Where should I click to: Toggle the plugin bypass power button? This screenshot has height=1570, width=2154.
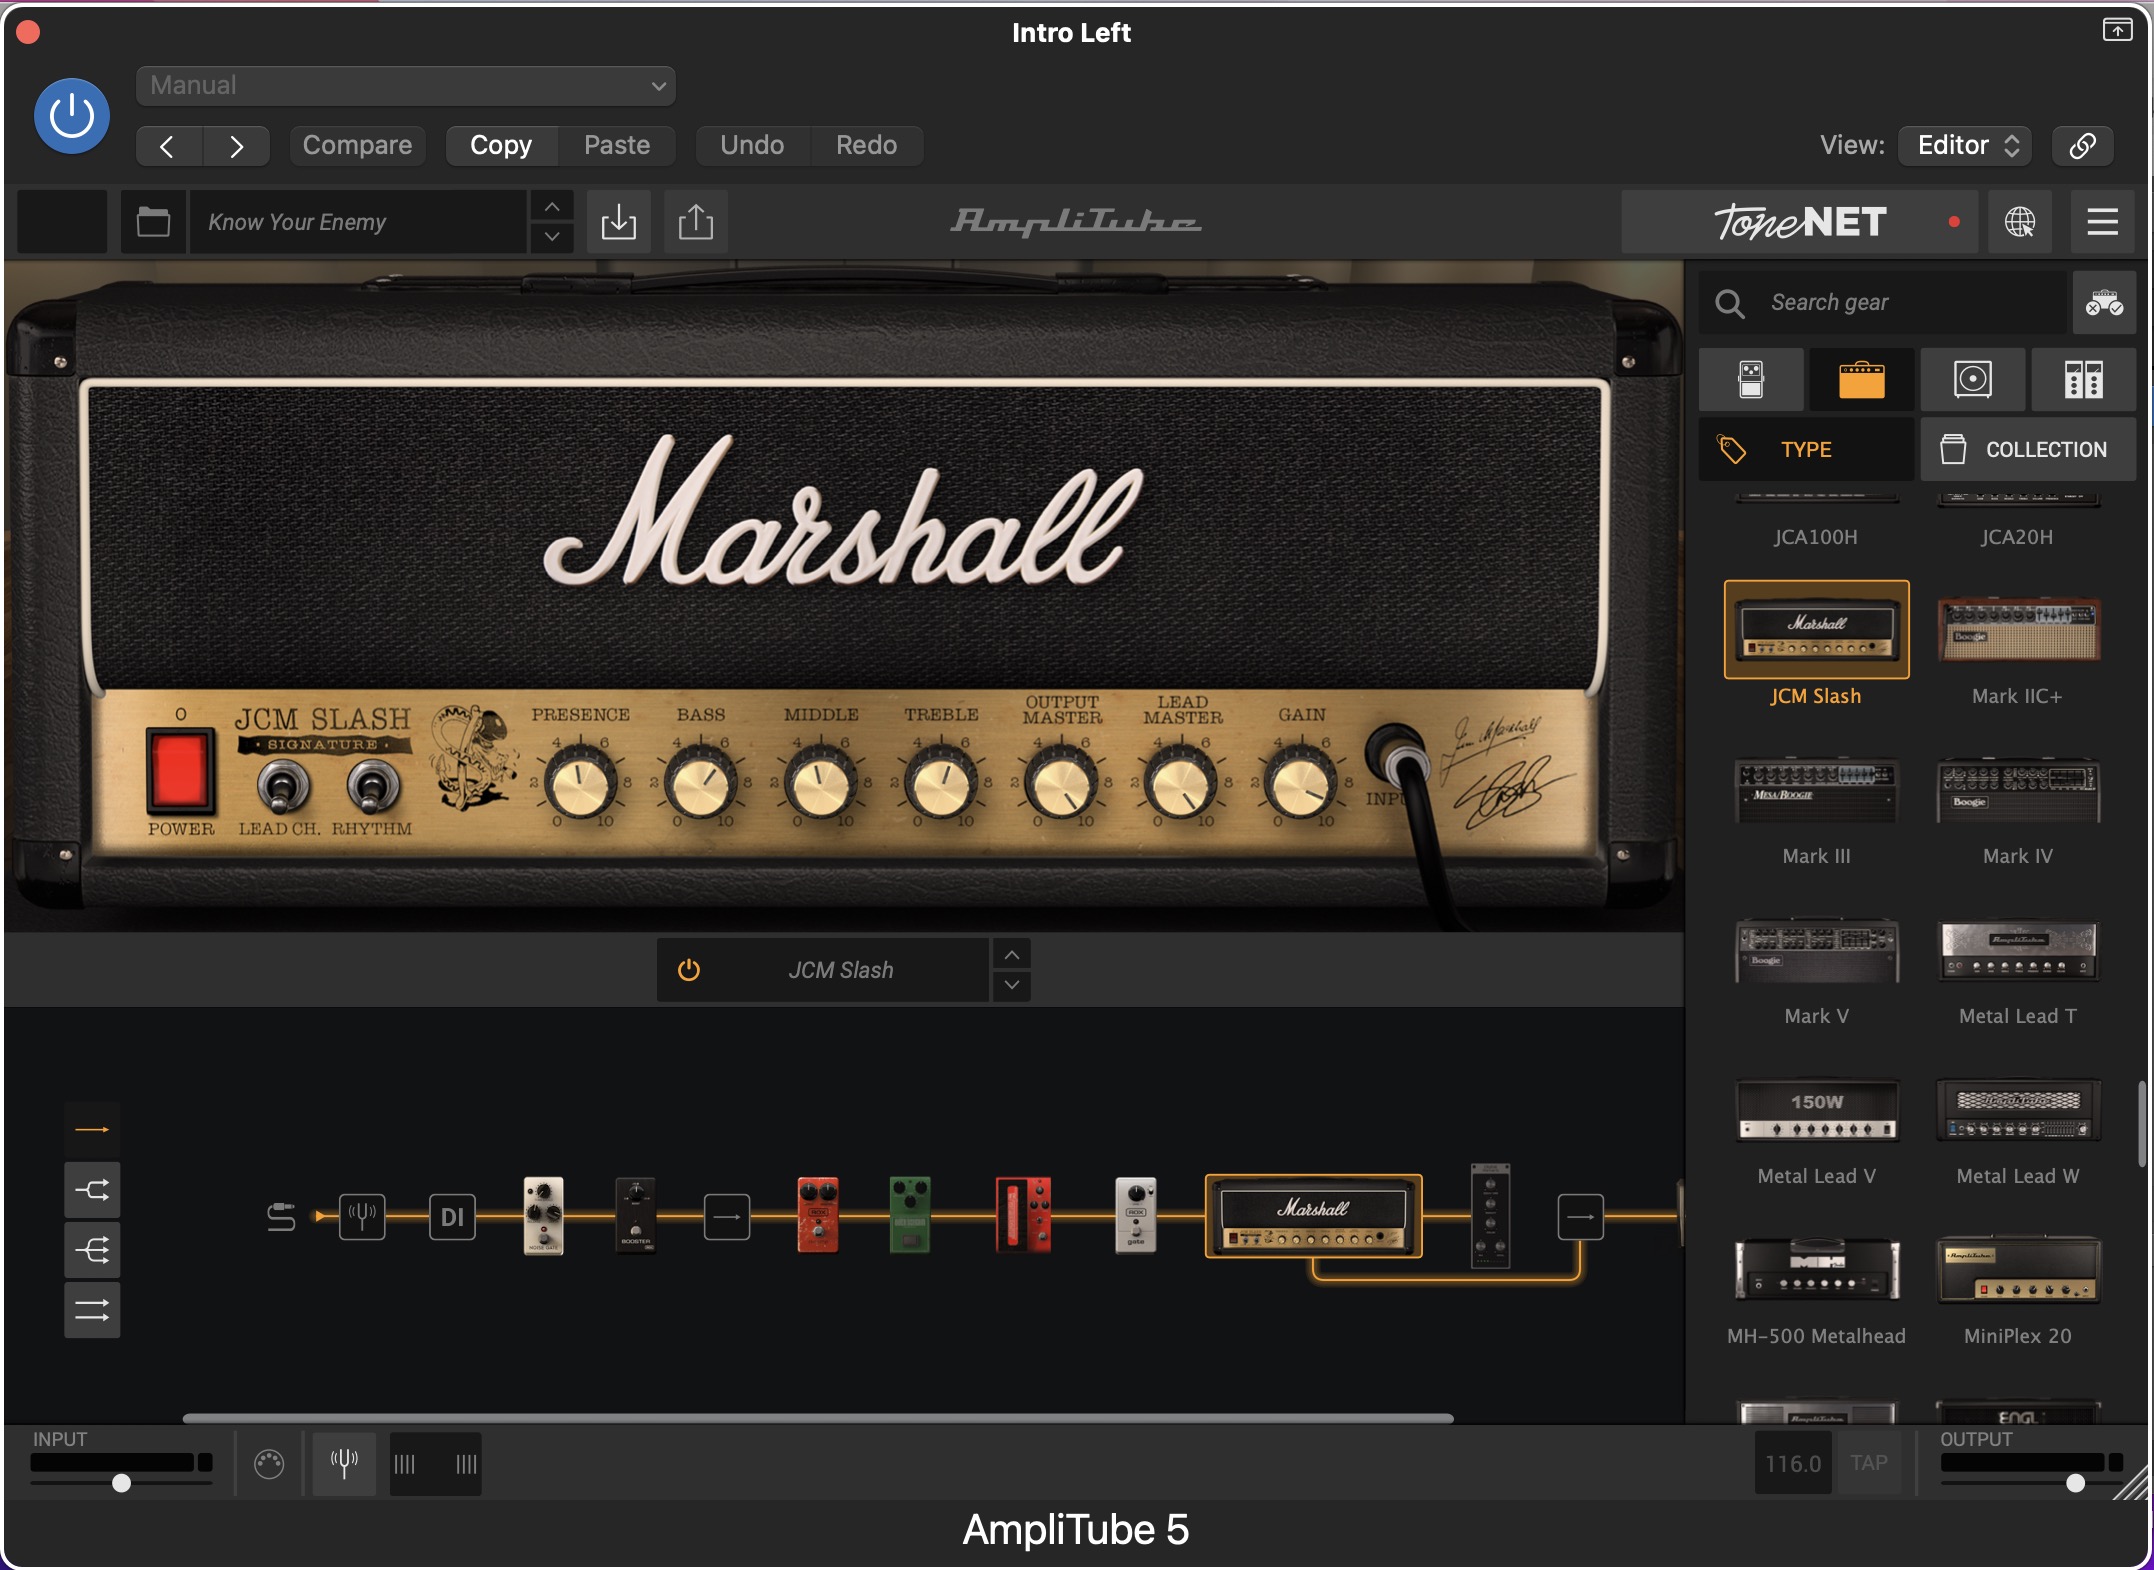(x=72, y=116)
